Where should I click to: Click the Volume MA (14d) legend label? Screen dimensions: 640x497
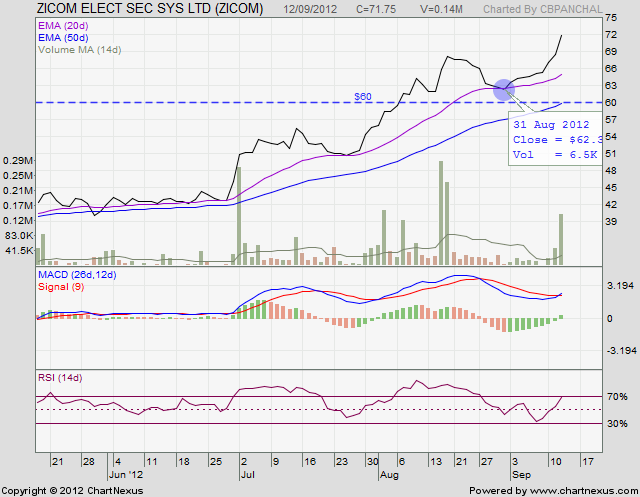pyautogui.click(x=80, y=50)
